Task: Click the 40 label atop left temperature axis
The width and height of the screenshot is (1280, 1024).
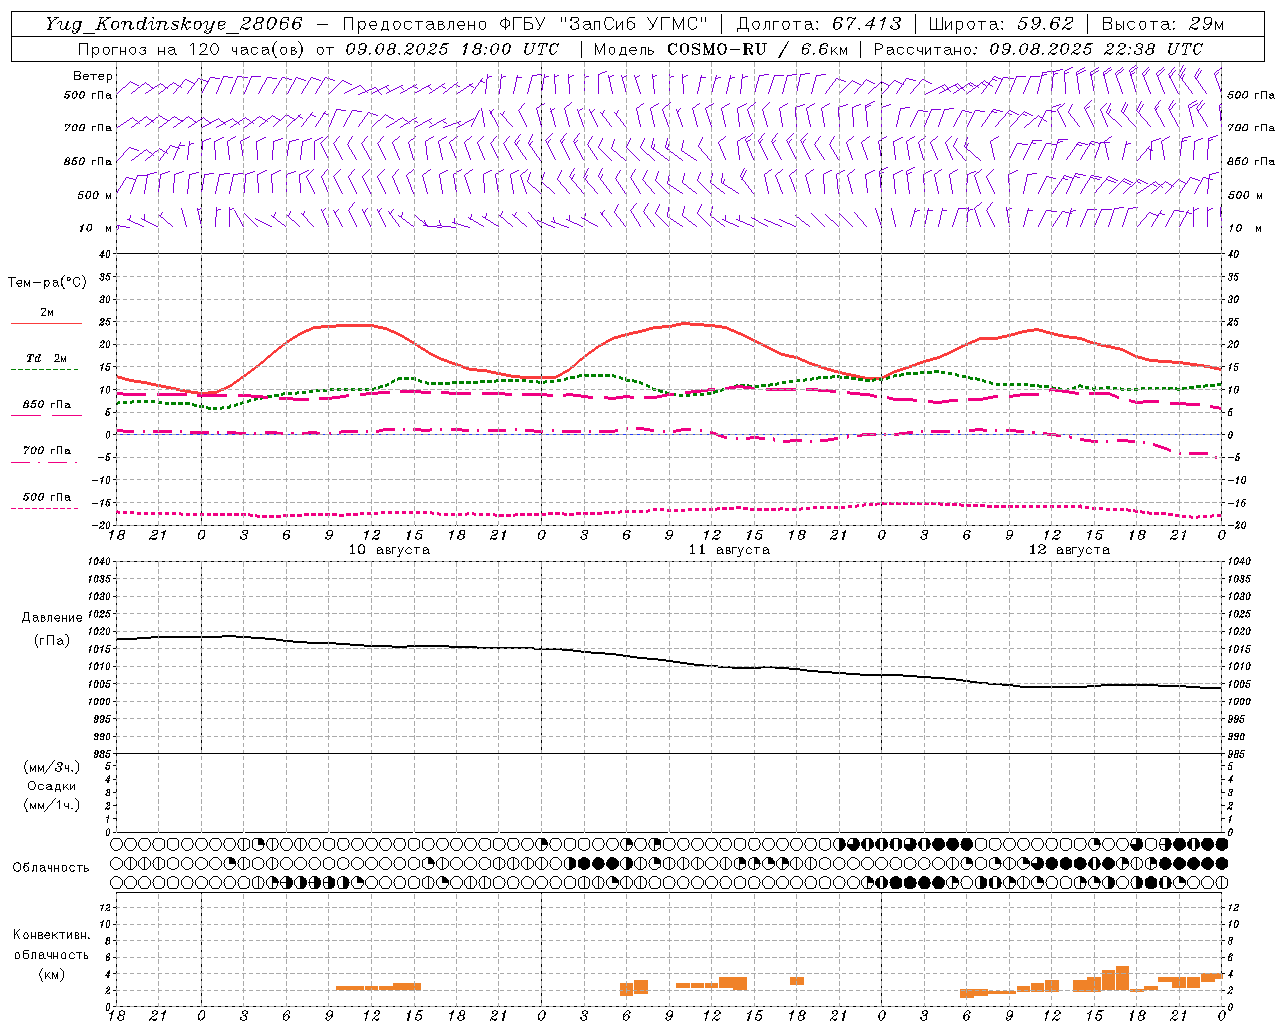Action: point(107,254)
